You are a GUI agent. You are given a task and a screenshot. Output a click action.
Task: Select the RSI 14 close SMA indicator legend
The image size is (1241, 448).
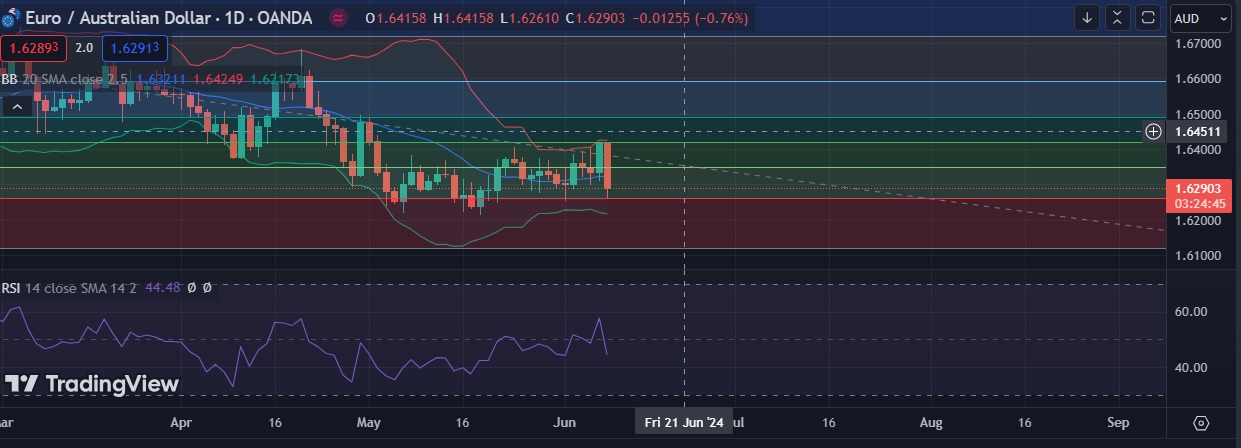point(69,287)
